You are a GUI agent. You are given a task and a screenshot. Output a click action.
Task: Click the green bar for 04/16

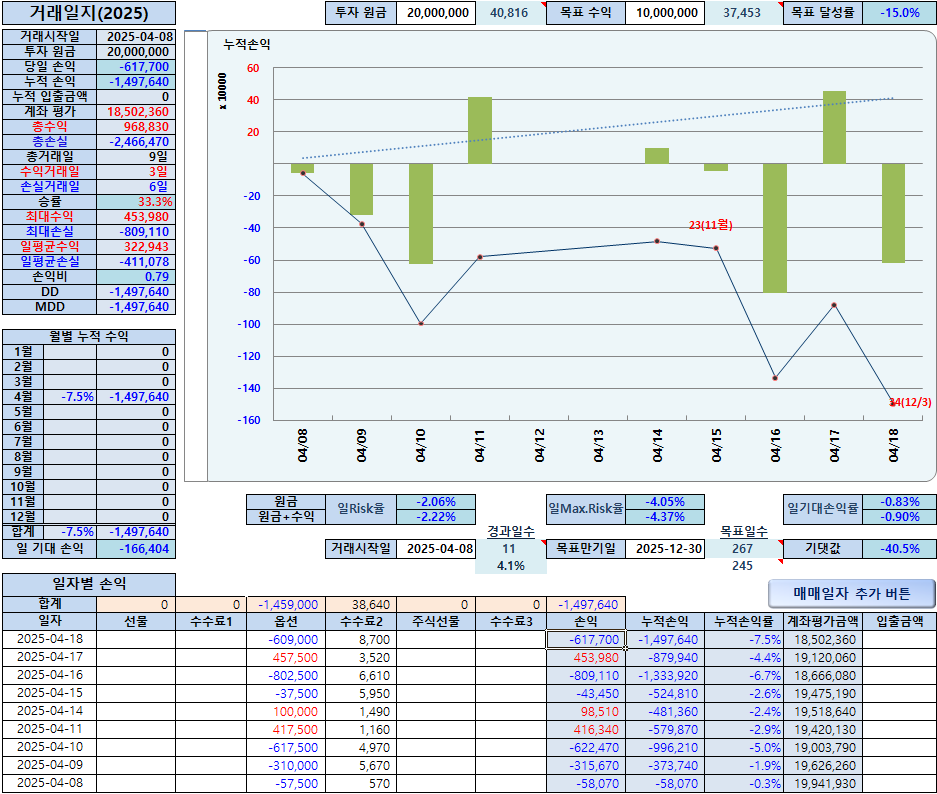click(775, 228)
